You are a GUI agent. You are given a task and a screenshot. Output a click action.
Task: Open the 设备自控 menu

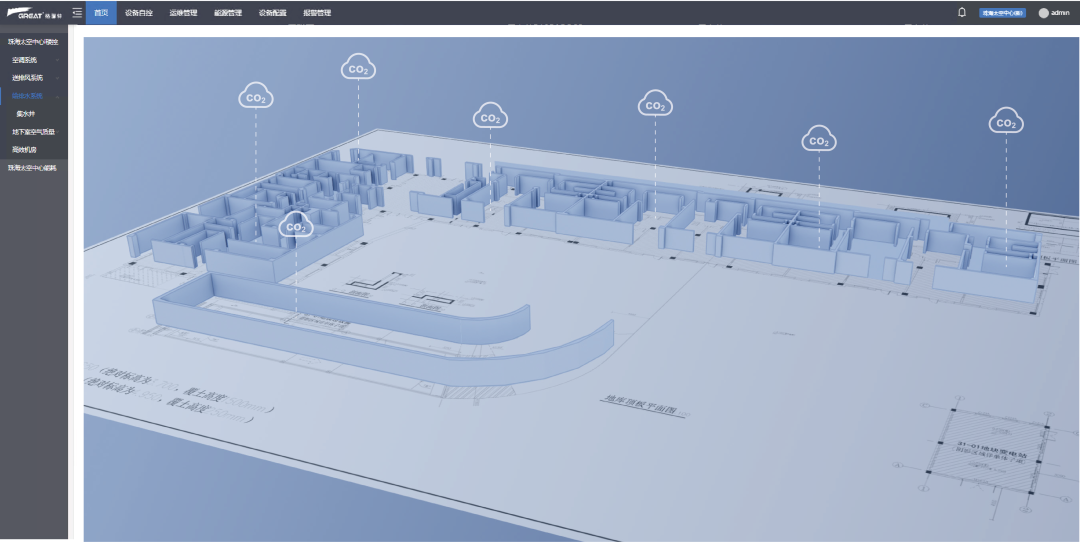139,12
